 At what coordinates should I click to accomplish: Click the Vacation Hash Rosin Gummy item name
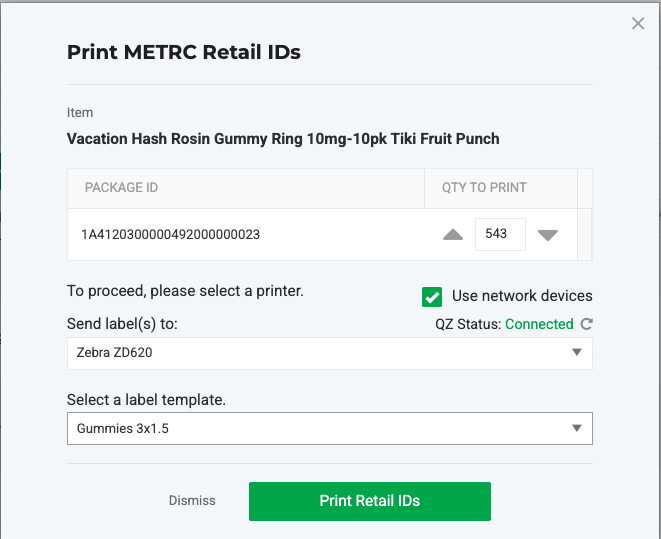click(x=283, y=139)
